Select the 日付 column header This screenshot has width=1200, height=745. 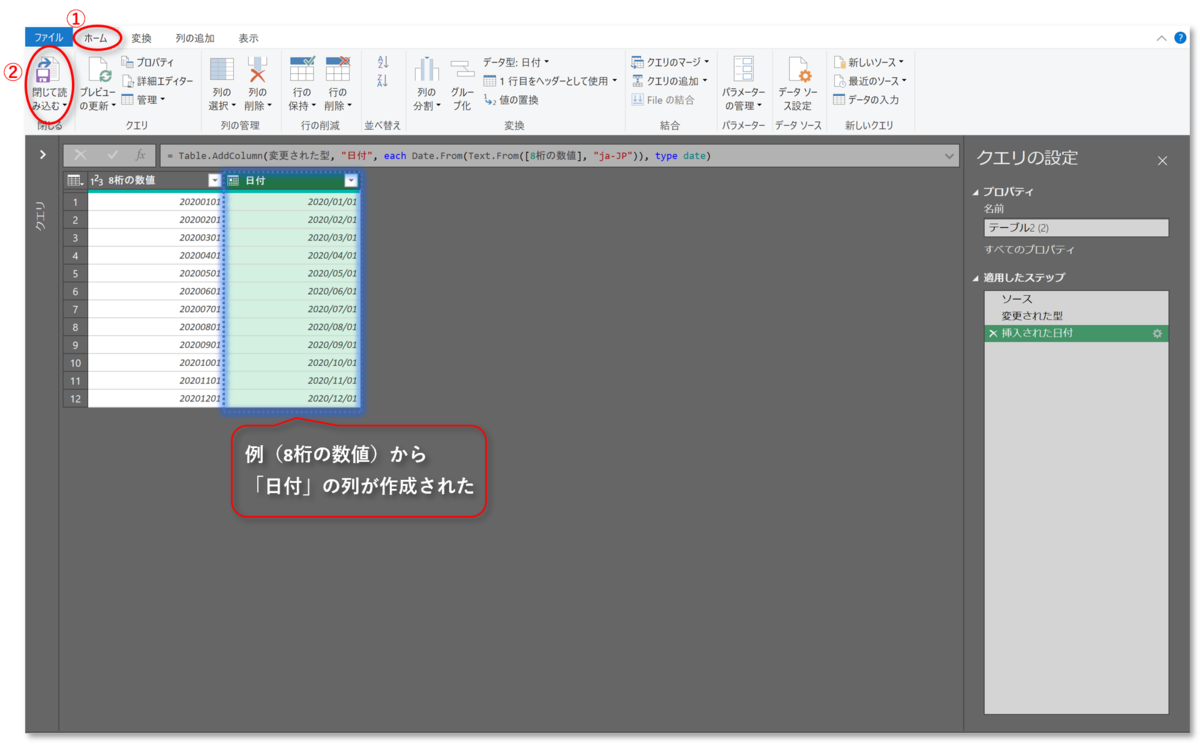click(292, 180)
